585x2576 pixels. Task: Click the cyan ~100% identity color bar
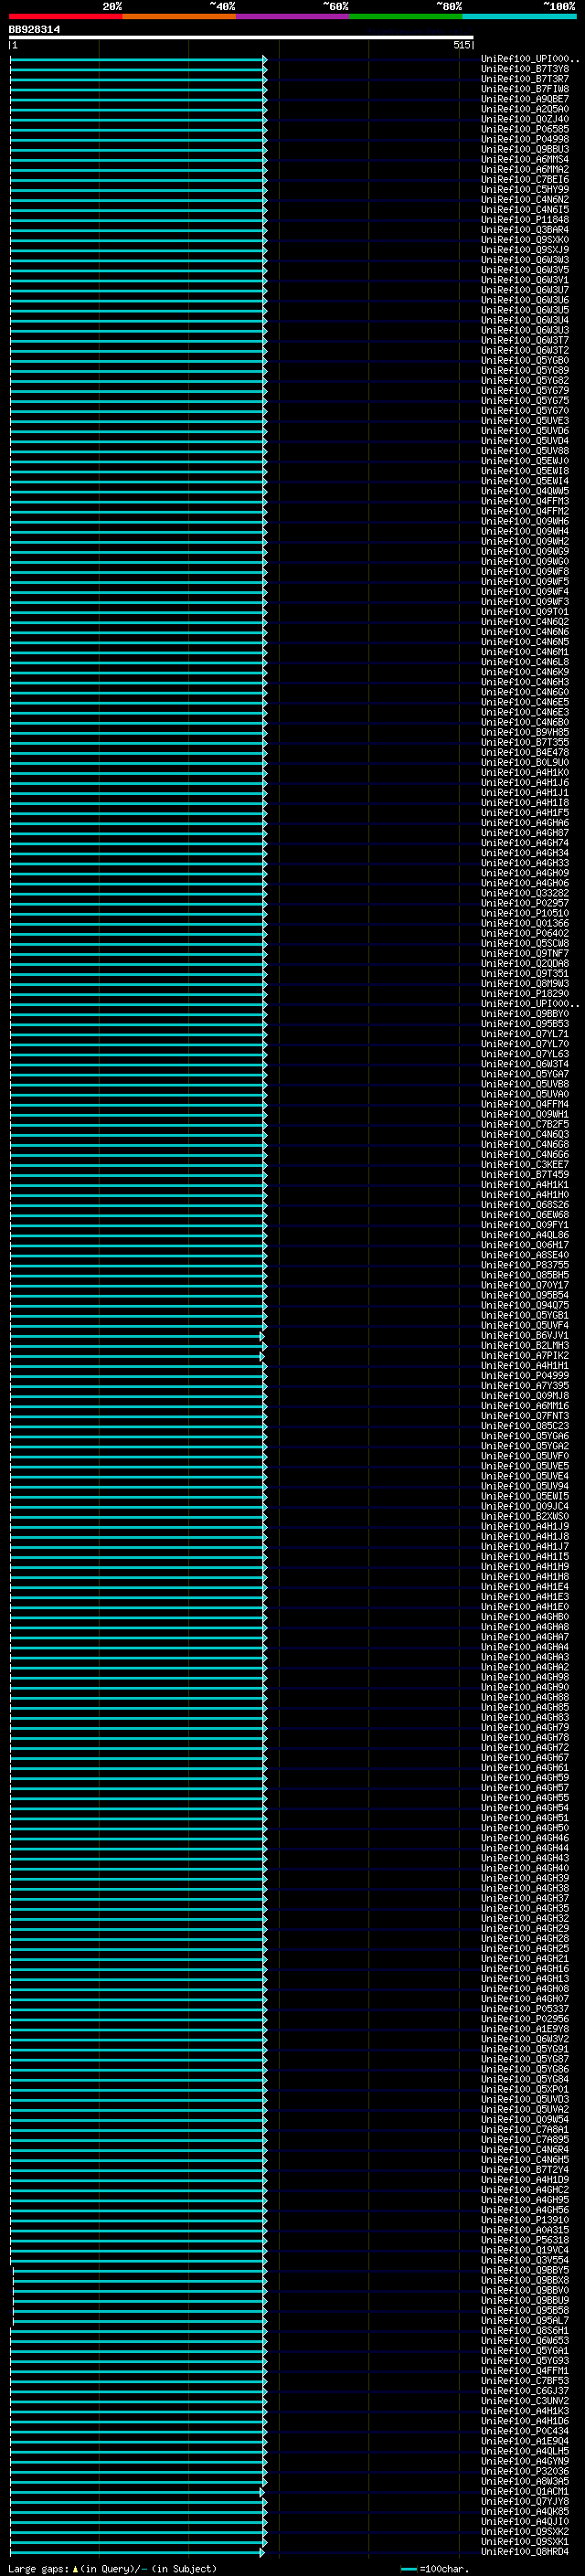pos(520,16)
